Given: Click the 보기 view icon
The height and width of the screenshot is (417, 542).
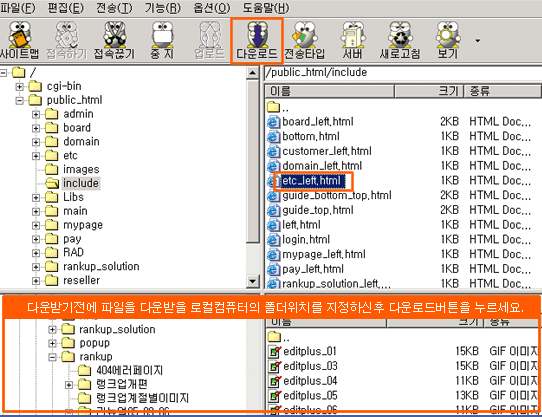Looking at the screenshot, I should (447, 40).
